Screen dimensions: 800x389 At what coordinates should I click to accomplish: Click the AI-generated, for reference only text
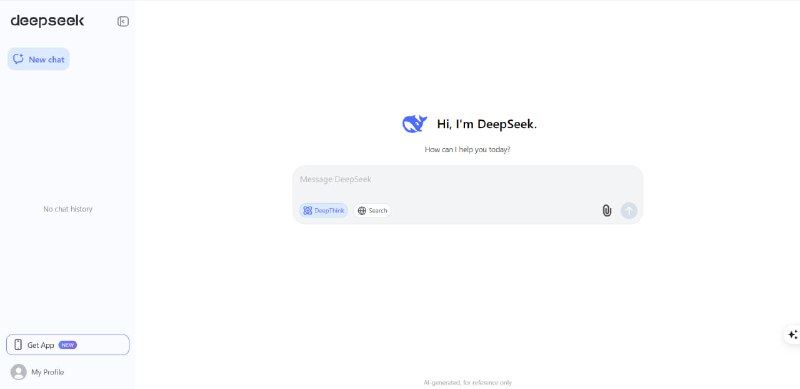pos(467,382)
